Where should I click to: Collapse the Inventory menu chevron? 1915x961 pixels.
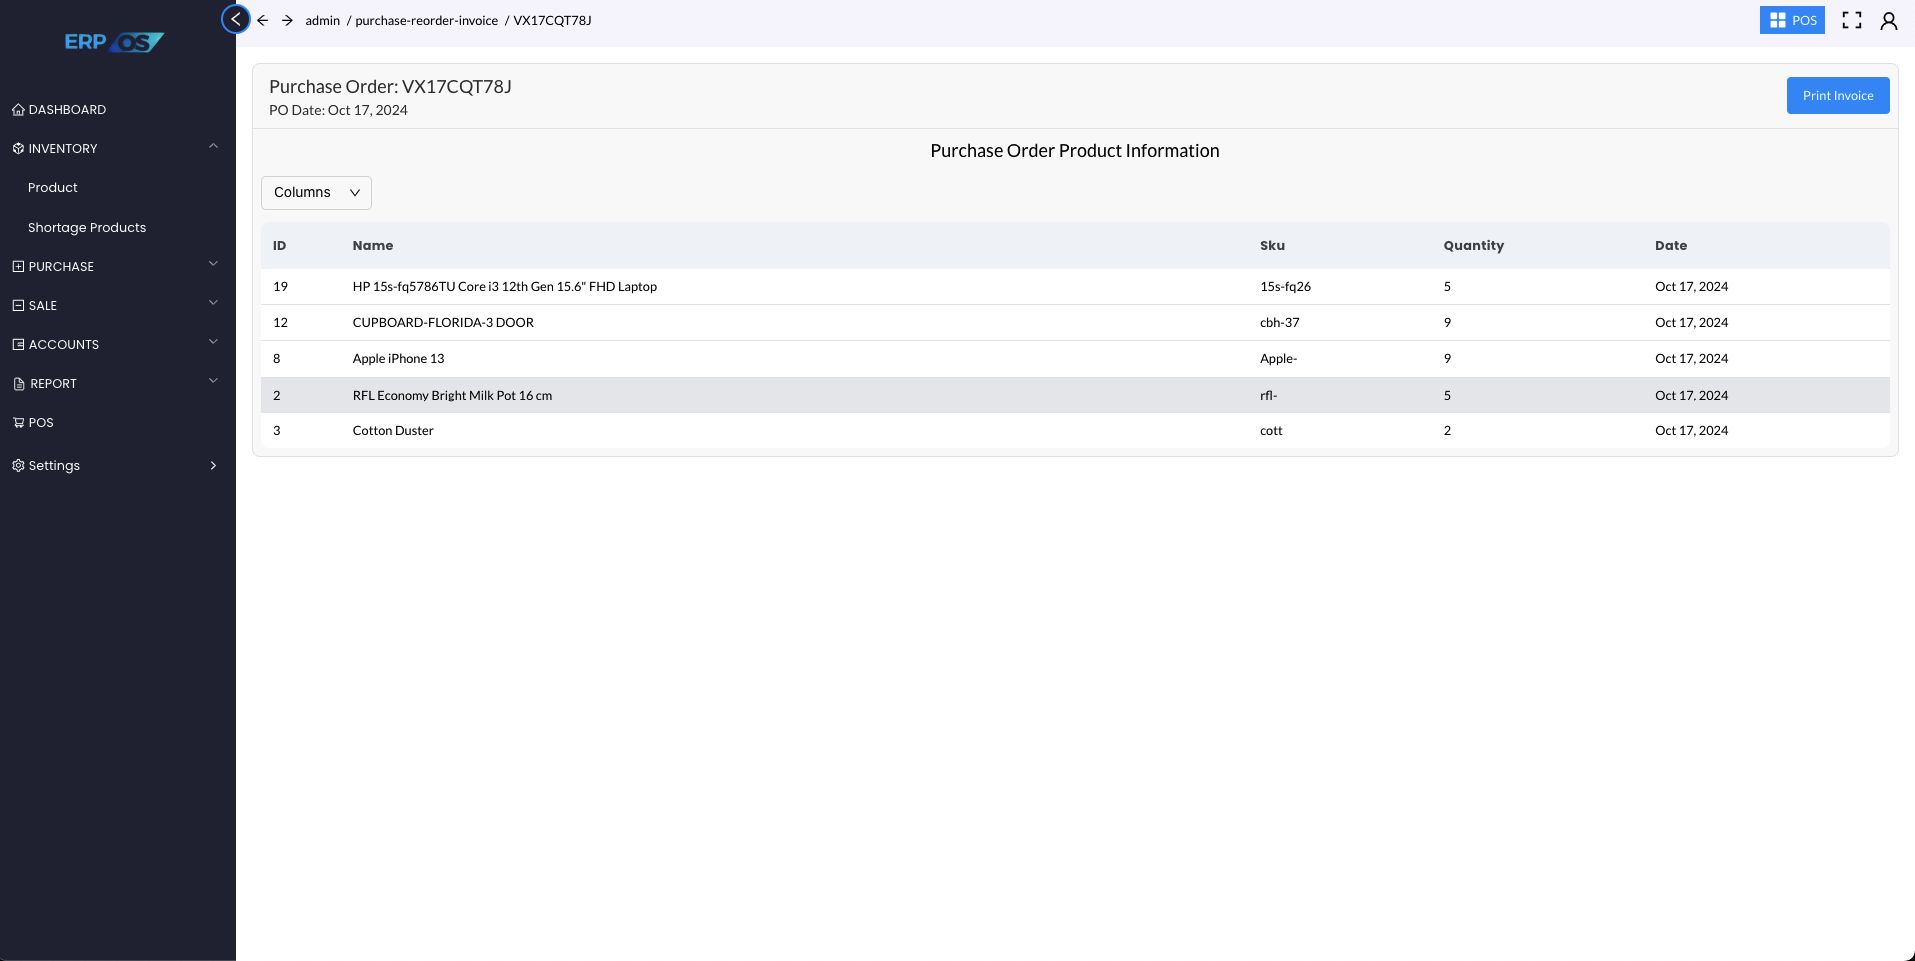[213, 146]
